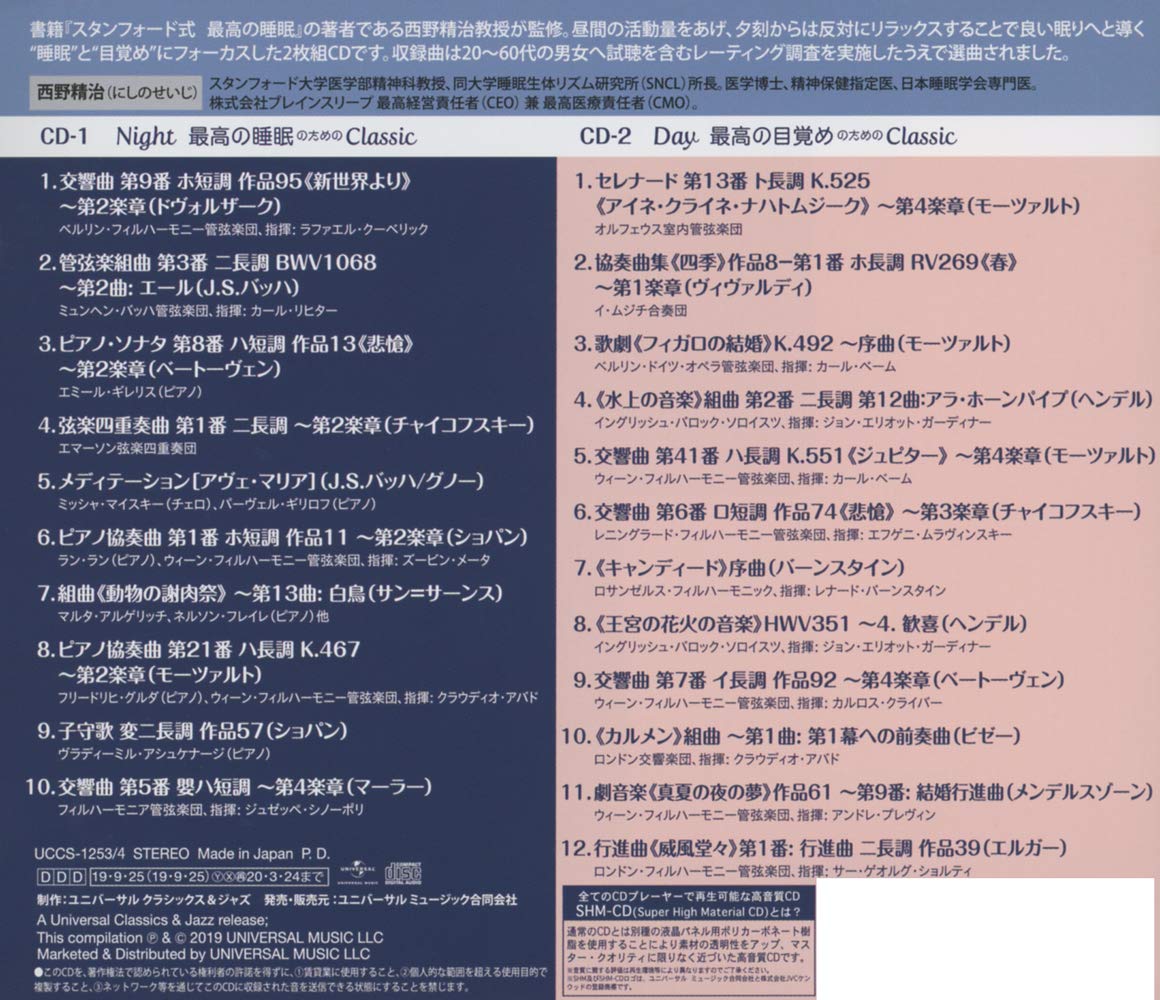Click performer line エミール・ギレリス (ピアノ)
The width and height of the screenshot is (1160, 1000).
click(x=129, y=392)
